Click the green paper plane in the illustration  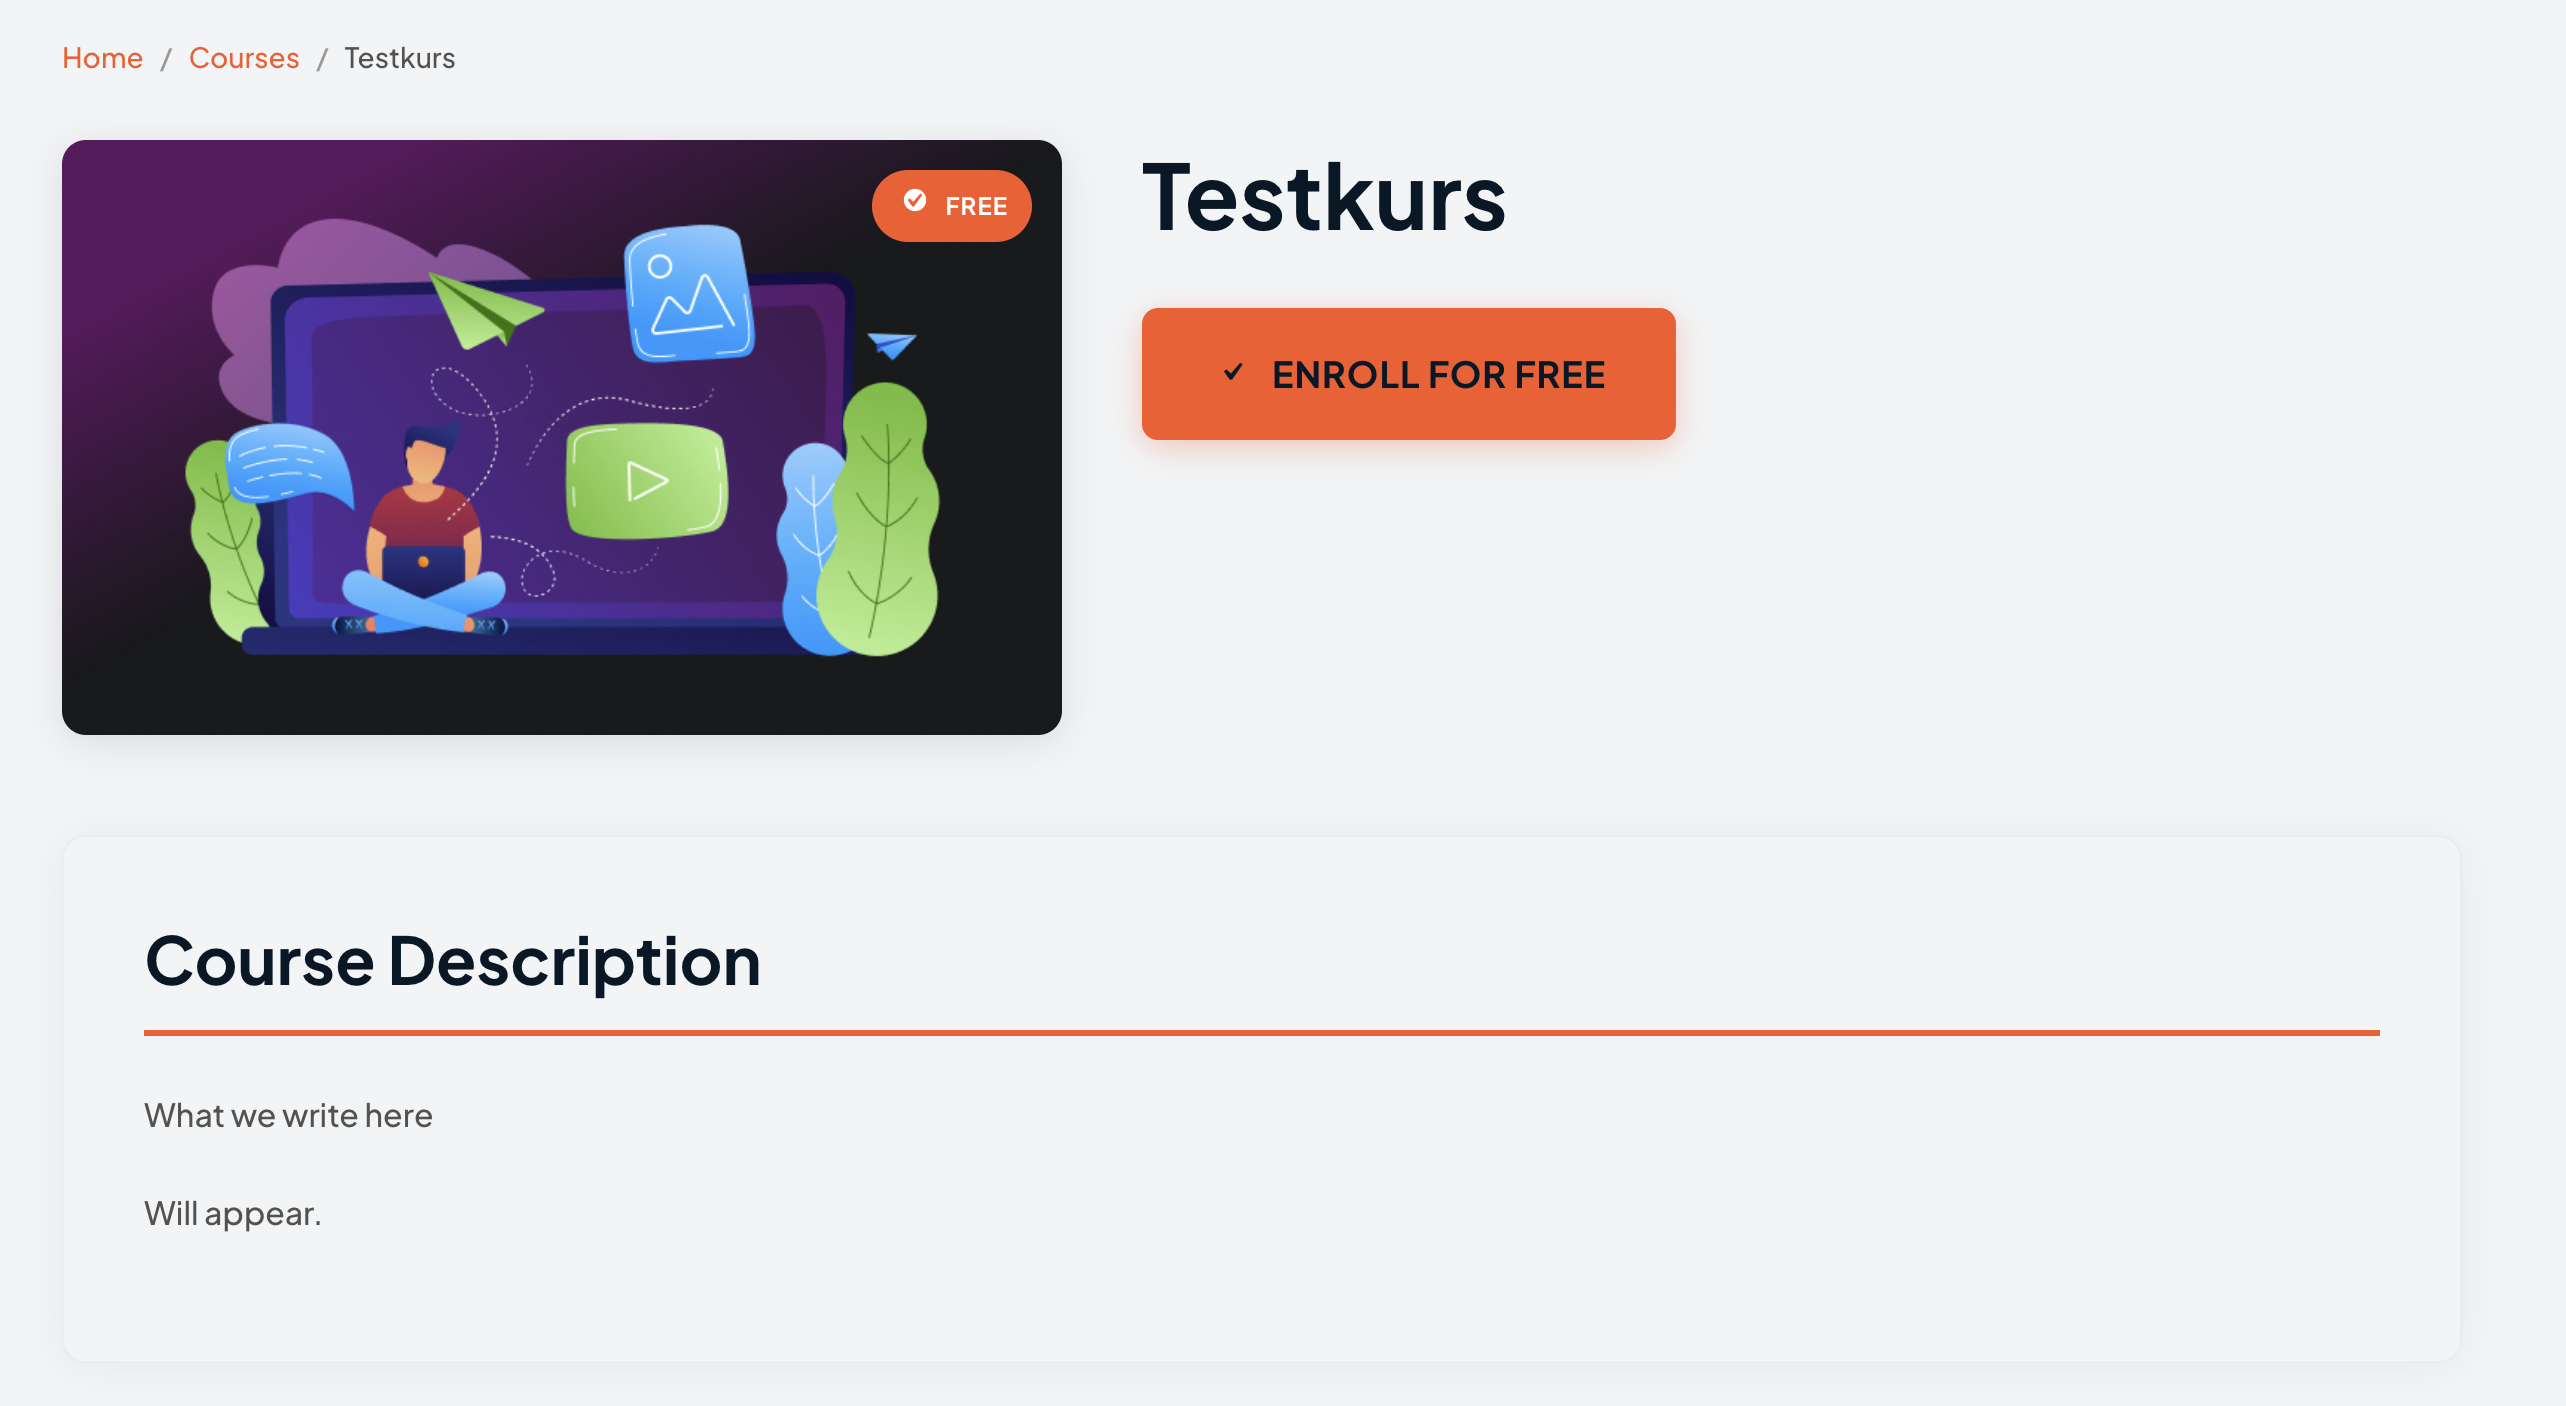[x=485, y=310]
